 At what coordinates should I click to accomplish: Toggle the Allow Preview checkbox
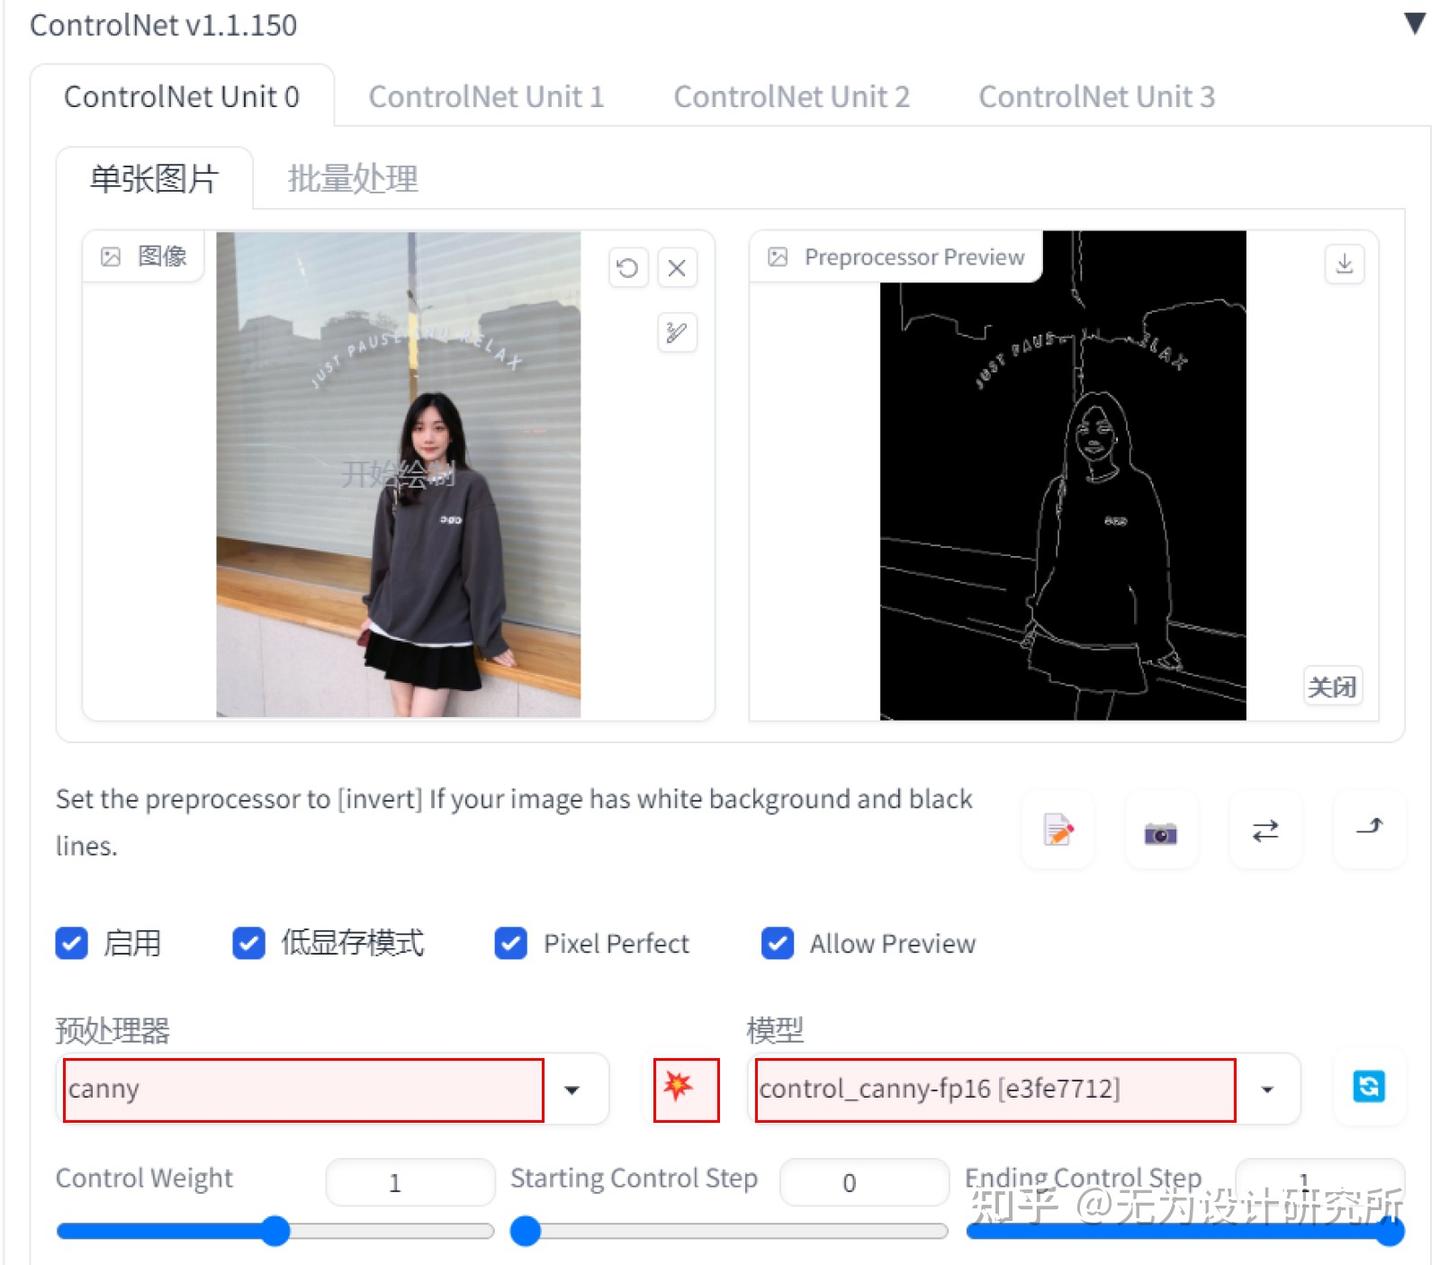(777, 943)
